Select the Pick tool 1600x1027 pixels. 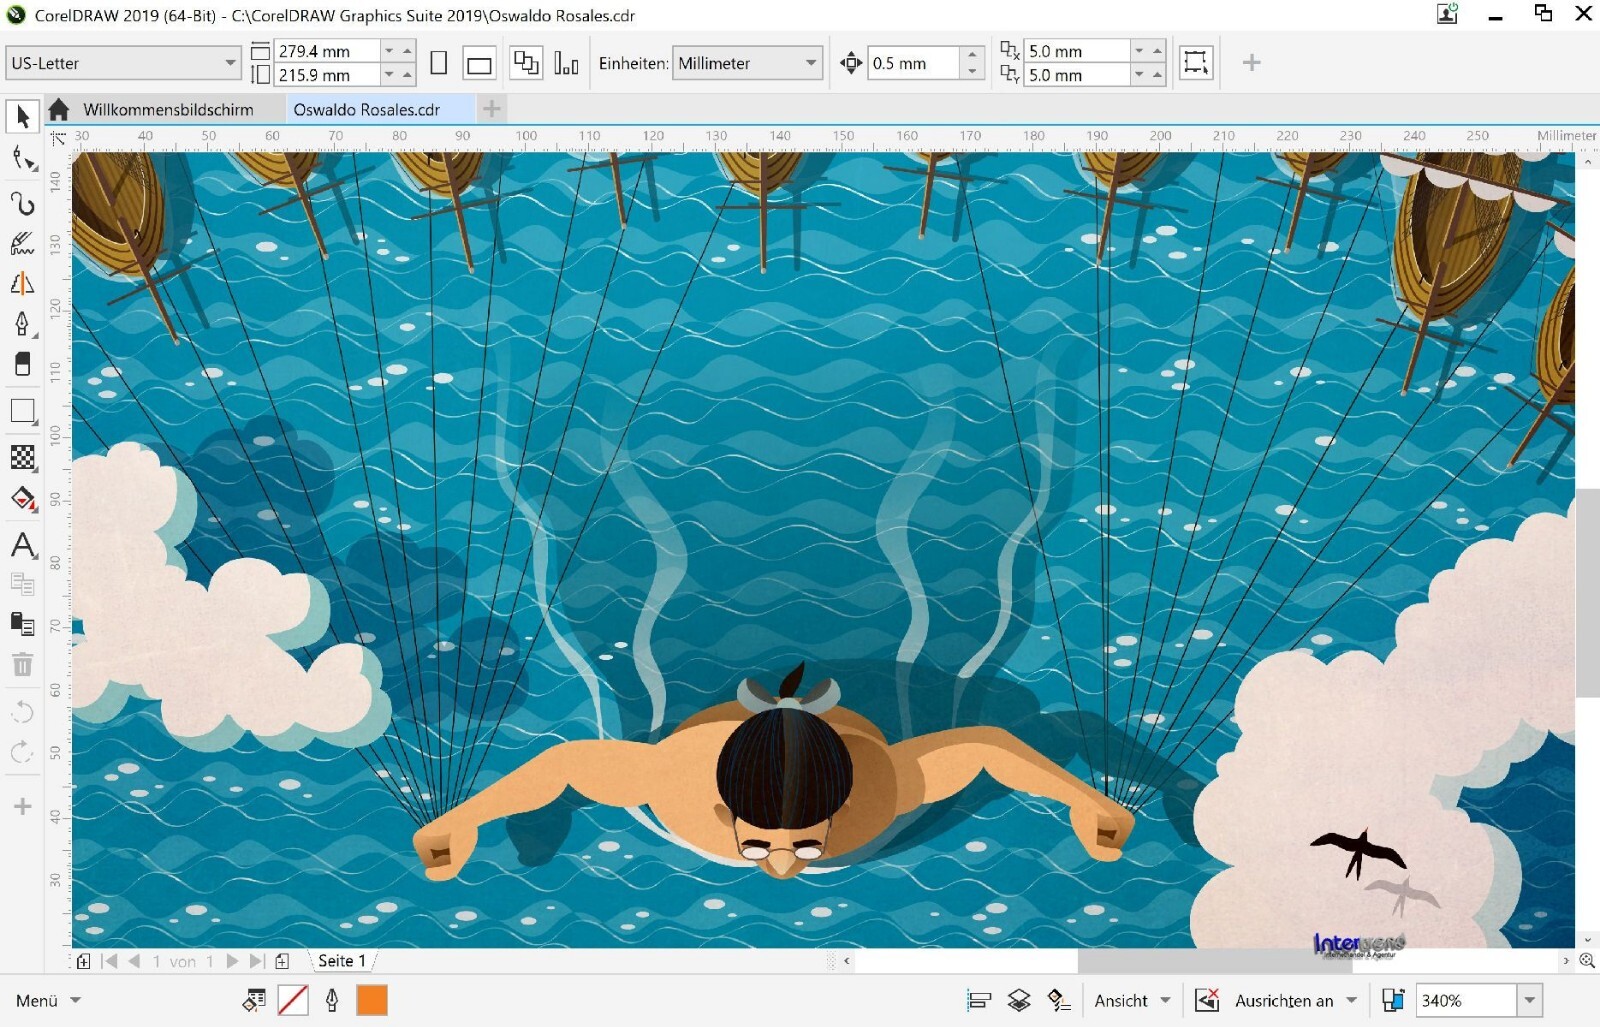pos(22,116)
